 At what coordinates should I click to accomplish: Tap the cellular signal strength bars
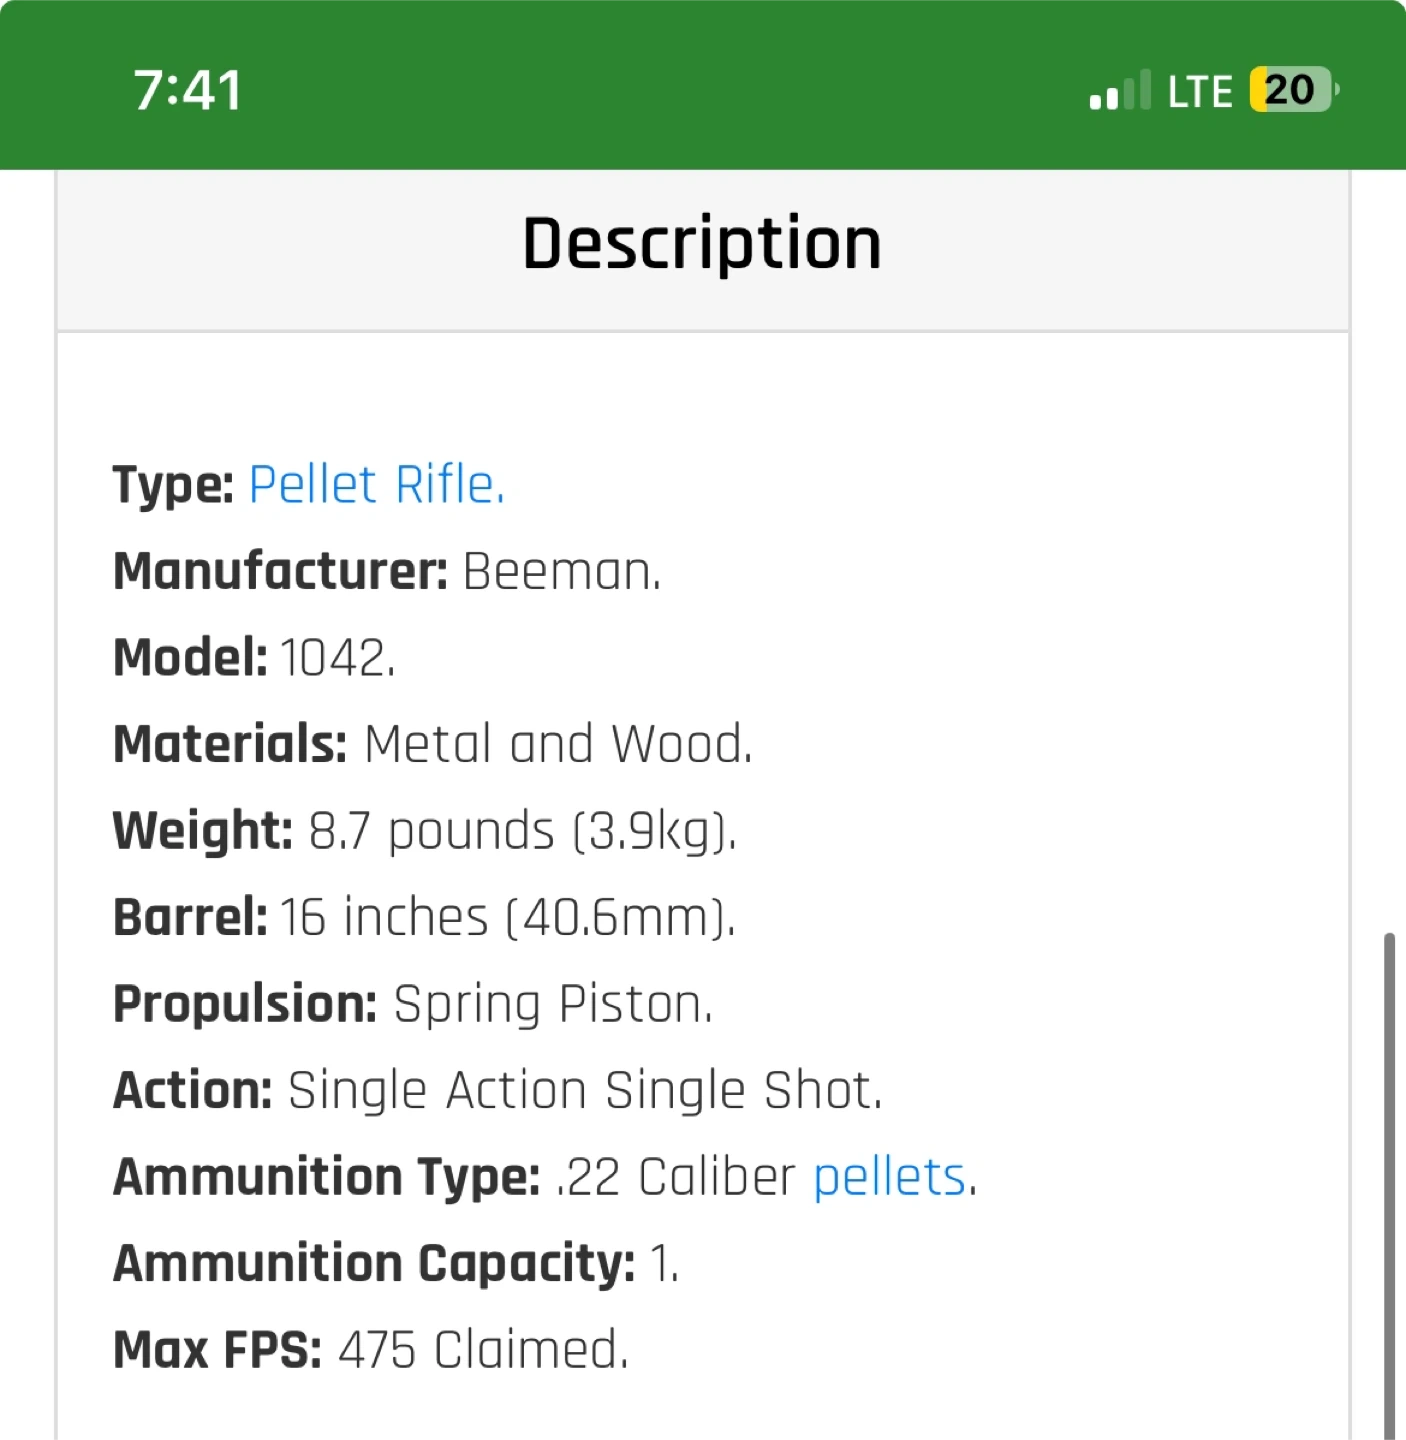tap(1120, 91)
